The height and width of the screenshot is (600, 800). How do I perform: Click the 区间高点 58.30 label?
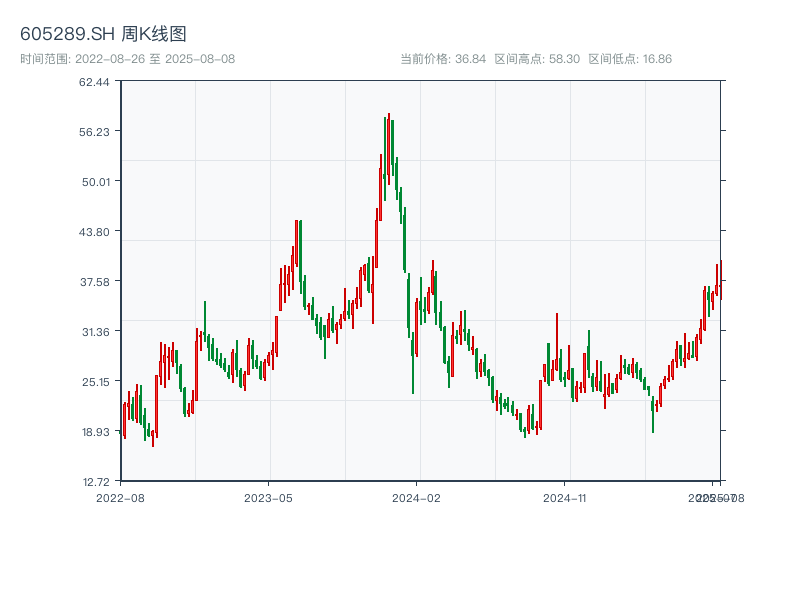[537, 59]
